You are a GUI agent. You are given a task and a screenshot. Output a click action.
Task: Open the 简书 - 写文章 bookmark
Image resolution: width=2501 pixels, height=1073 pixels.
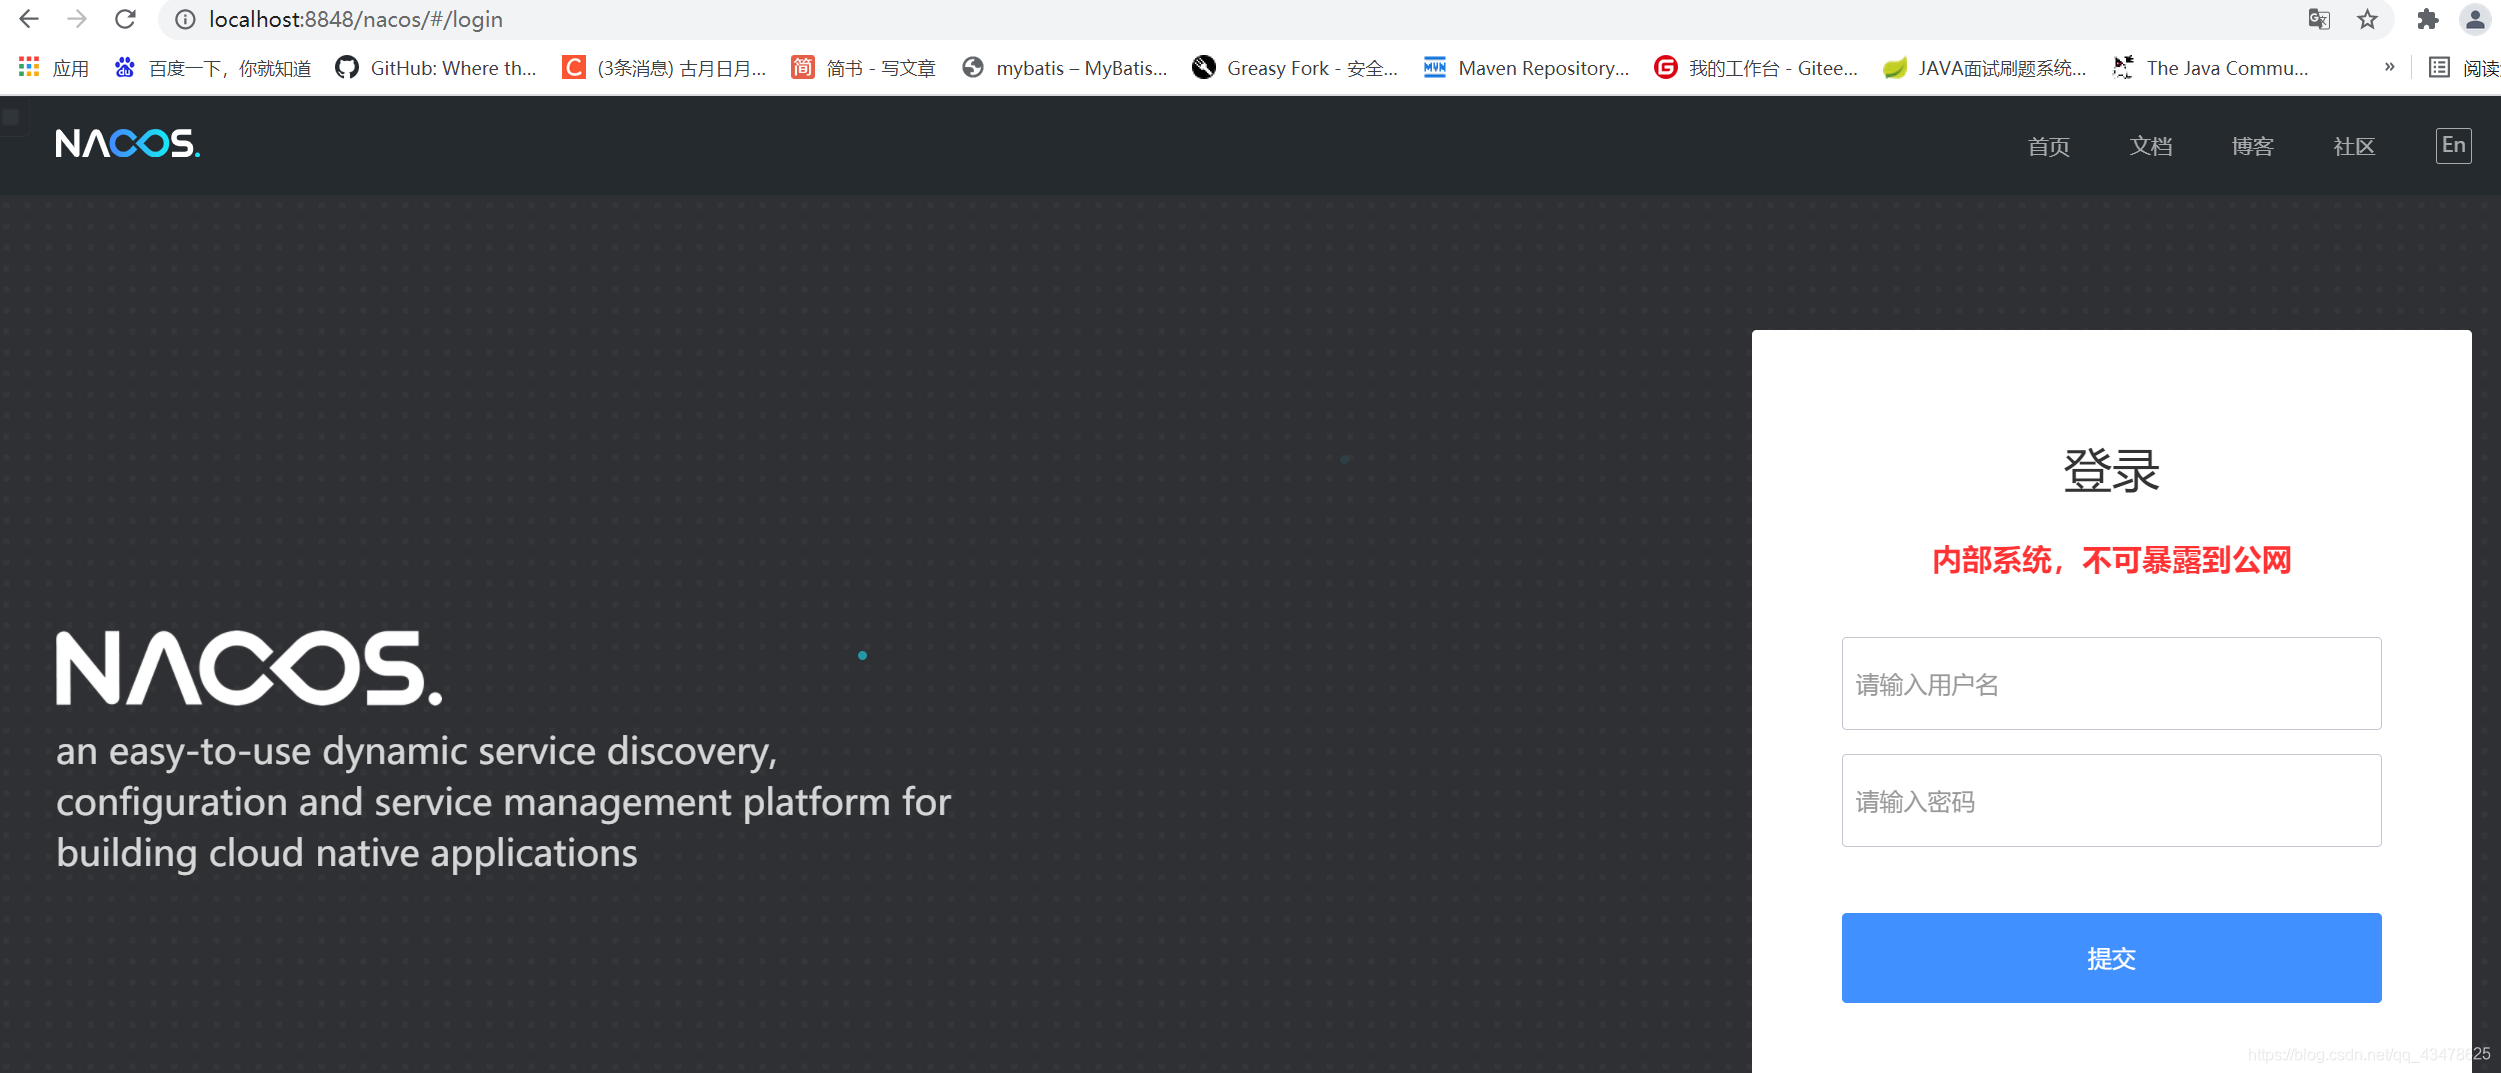(x=864, y=68)
